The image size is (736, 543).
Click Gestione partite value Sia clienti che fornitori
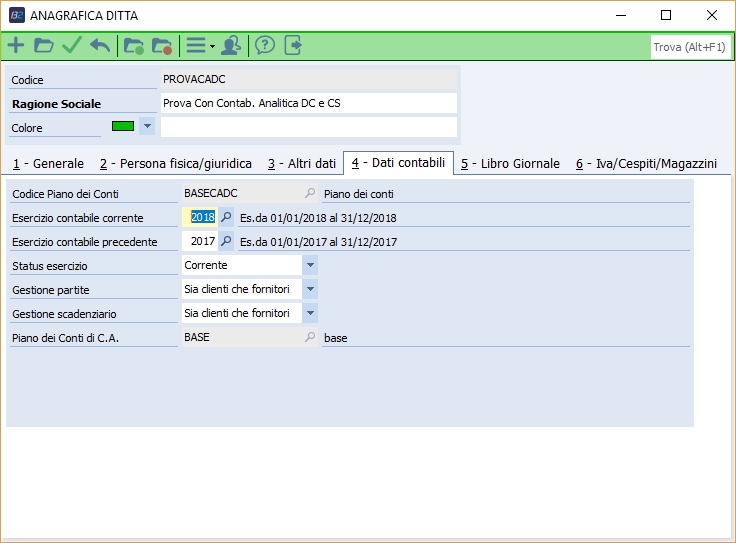tap(242, 289)
